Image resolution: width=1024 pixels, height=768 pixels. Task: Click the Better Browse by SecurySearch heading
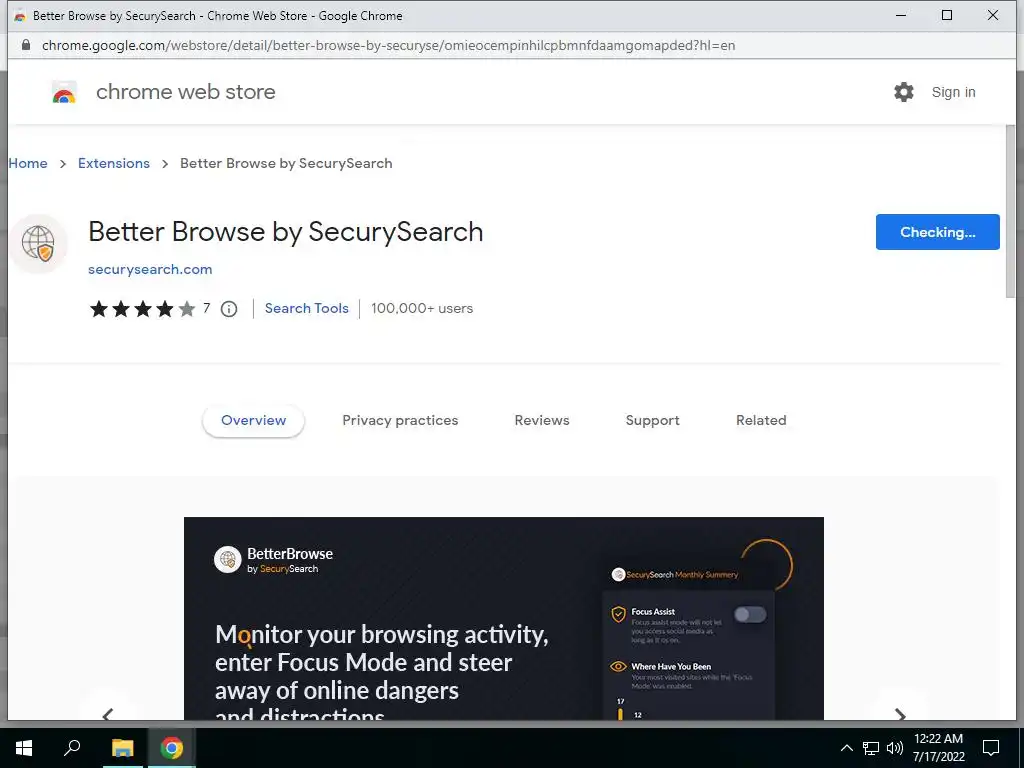[285, 232]
